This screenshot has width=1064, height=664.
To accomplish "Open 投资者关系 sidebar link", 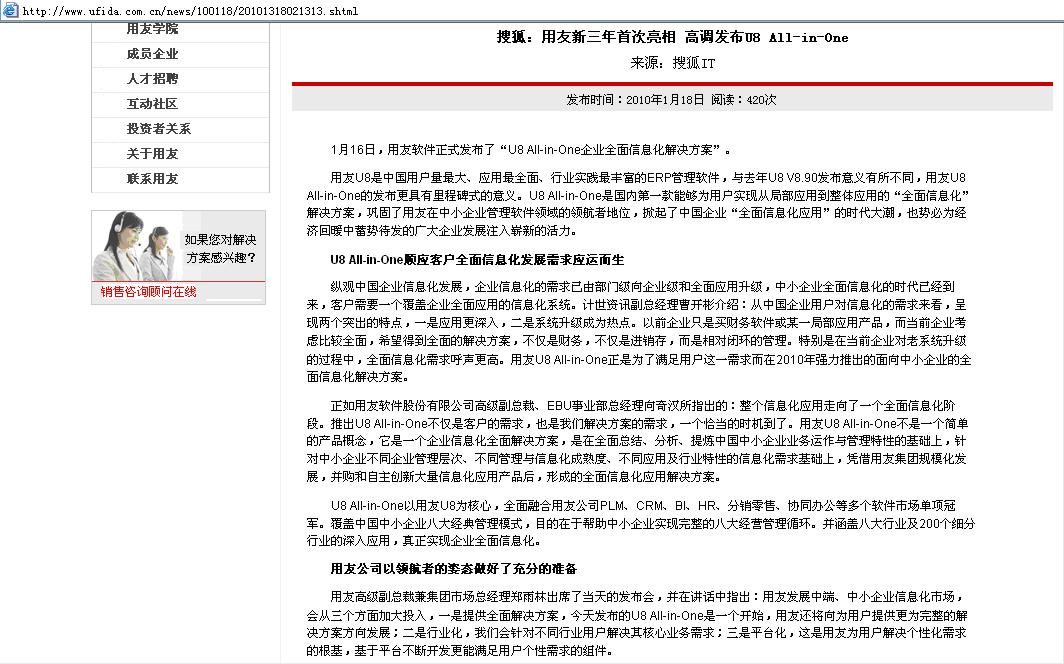I will tap(159, 129).
